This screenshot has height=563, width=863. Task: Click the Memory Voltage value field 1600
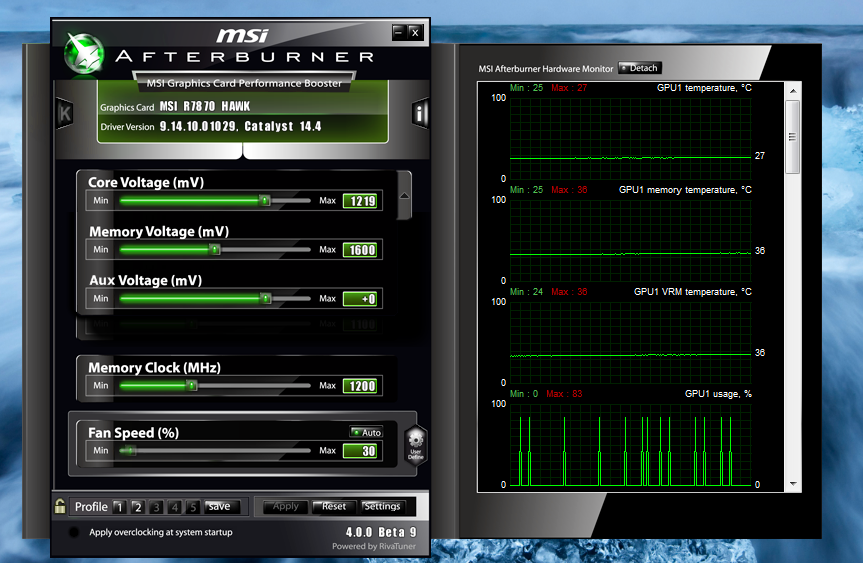coord(362,250)
